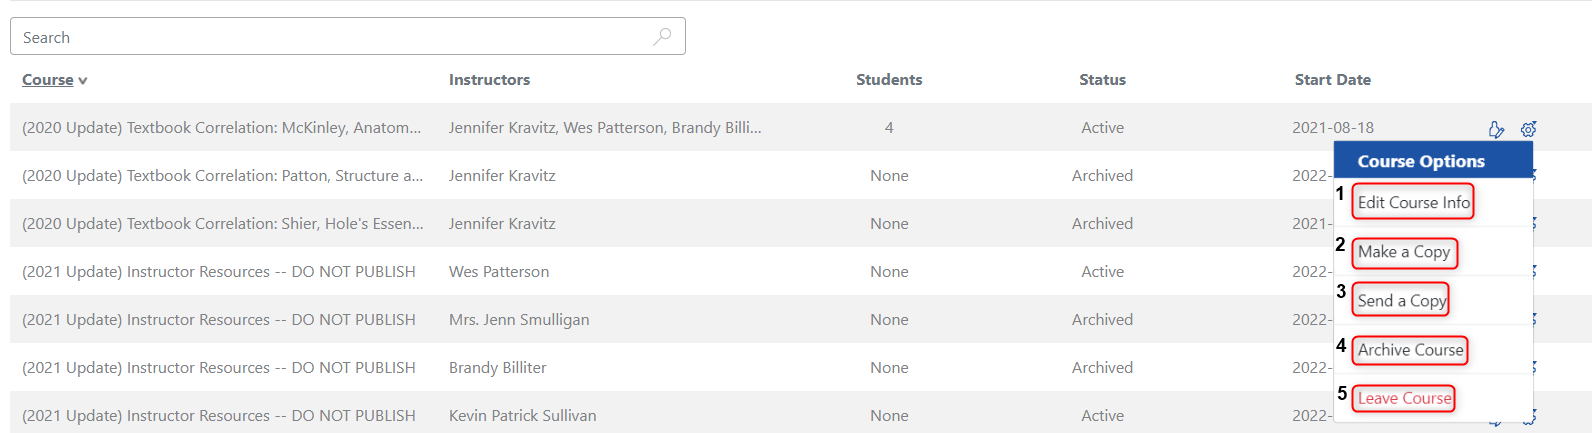
Task: Open Instructor Resources course by Wes Patterson
Action: [x=218, y=272]
